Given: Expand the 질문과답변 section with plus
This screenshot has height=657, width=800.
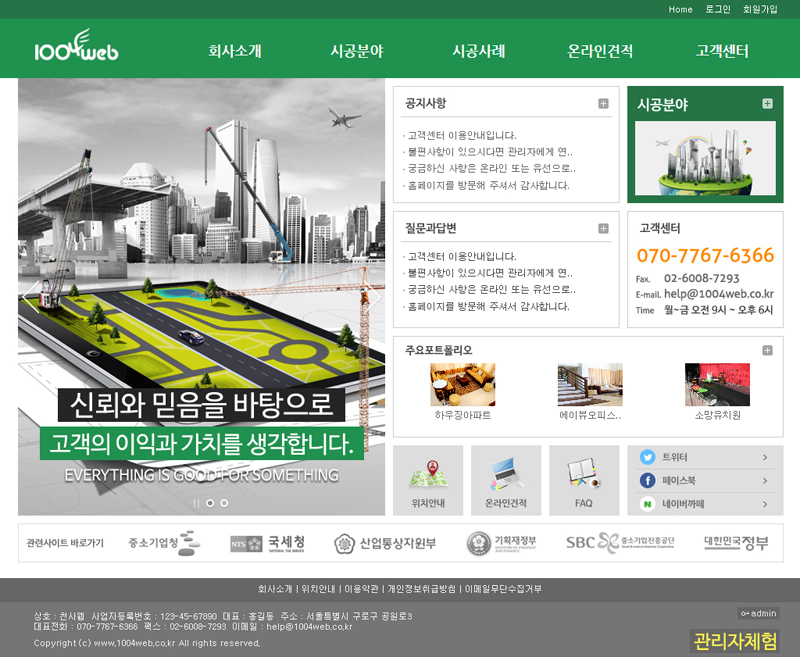Looking at the screenshot, I should pos(603,228).
